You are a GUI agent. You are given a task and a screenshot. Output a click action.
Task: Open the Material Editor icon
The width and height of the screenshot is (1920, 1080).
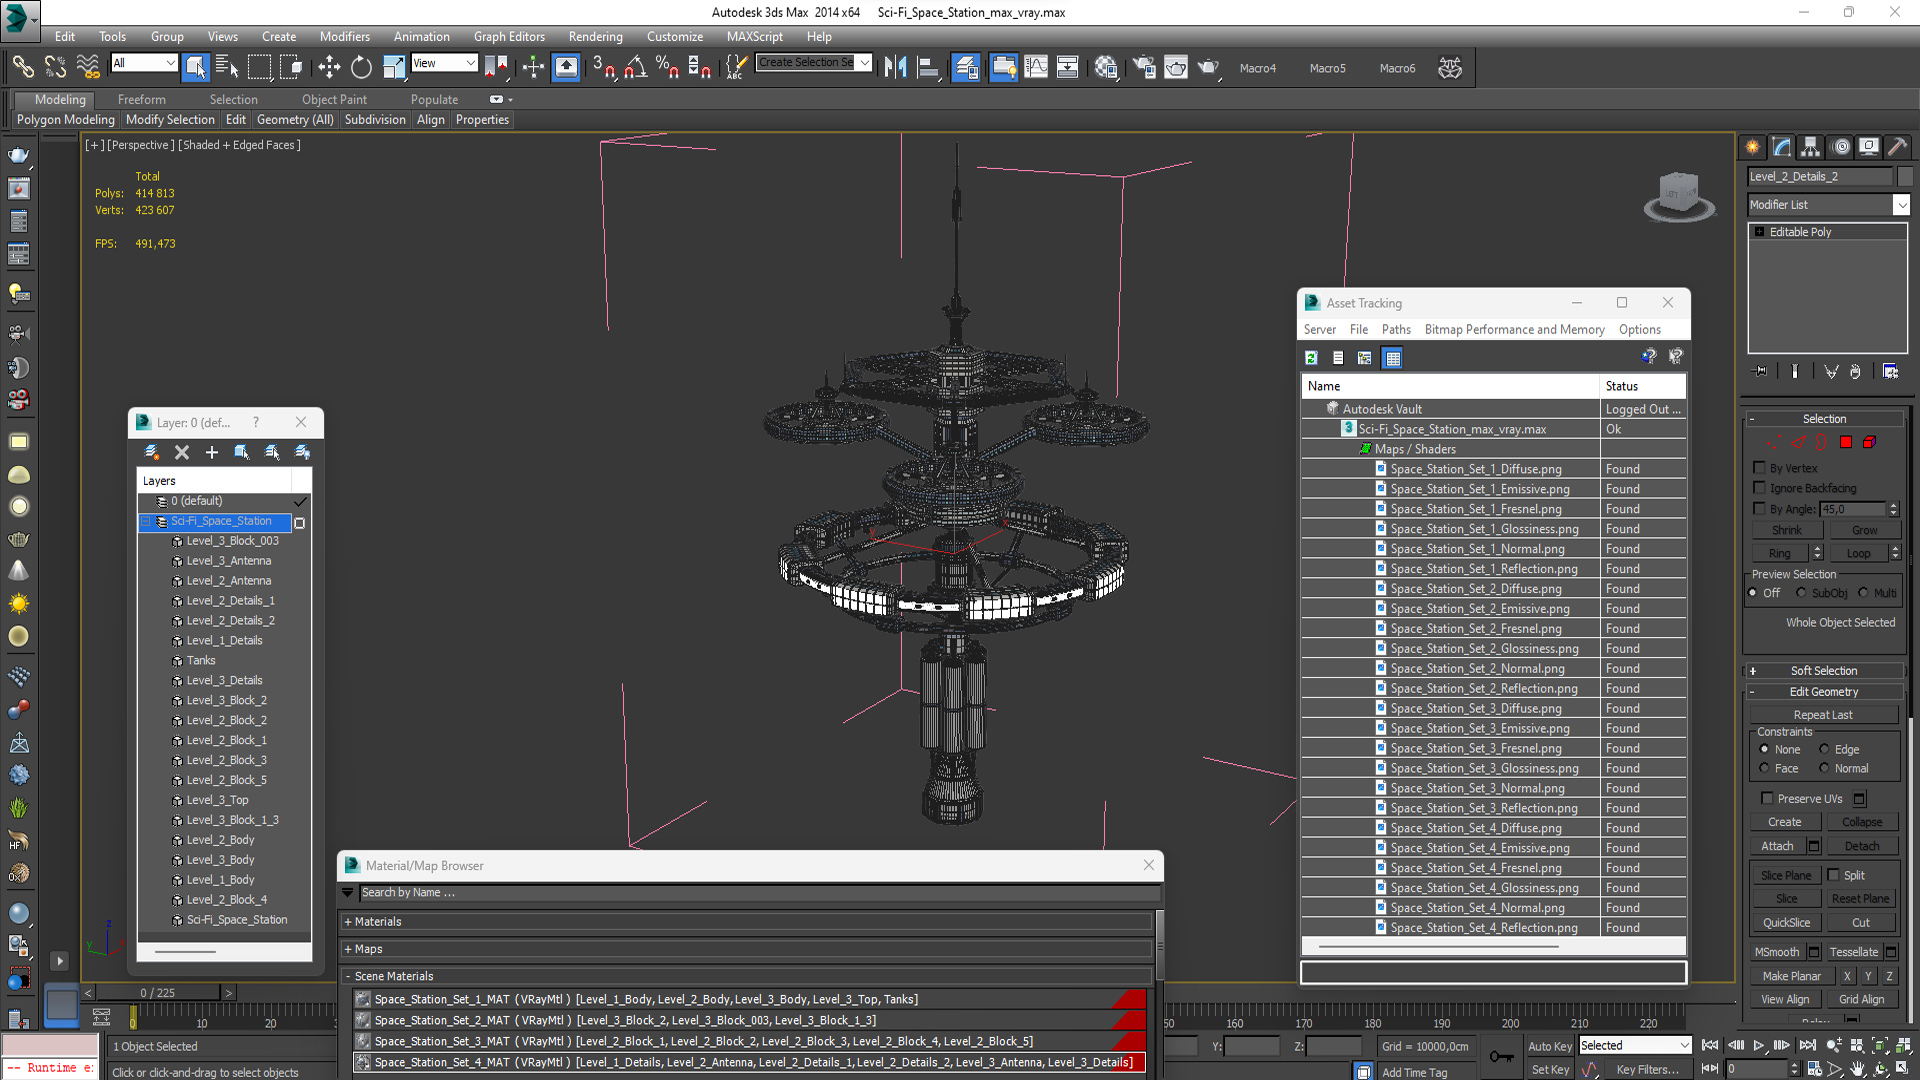pos(1105,67)
